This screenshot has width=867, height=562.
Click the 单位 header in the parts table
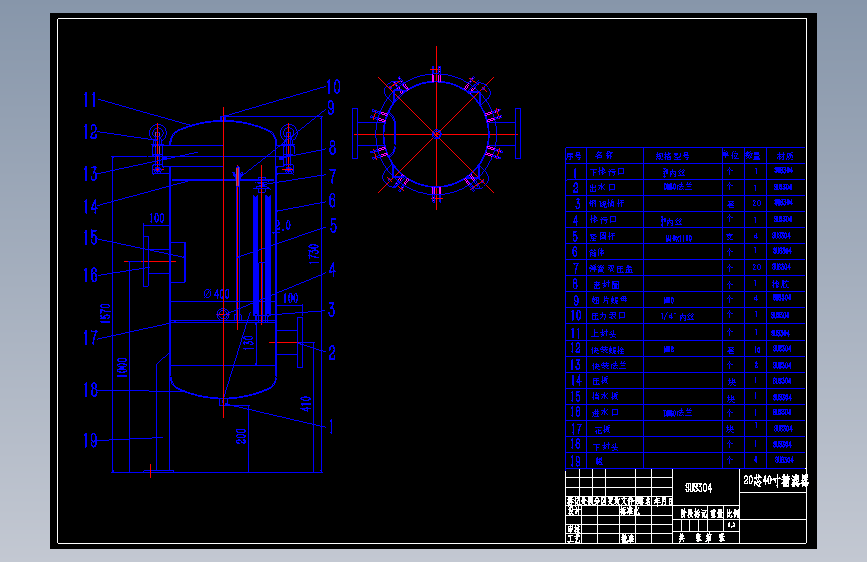[x=731, y=155]
